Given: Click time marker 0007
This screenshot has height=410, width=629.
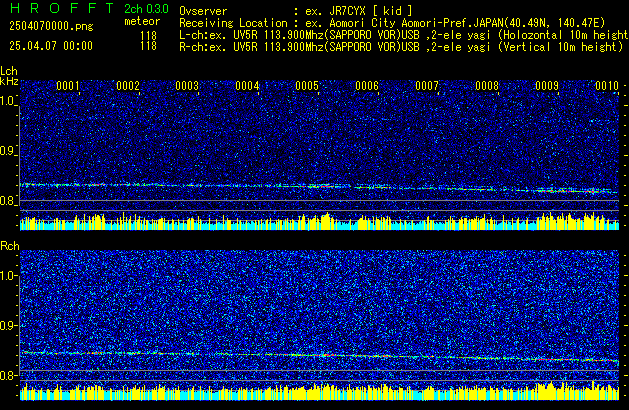Looking at the screenshot, I should [x=427, y=86].
